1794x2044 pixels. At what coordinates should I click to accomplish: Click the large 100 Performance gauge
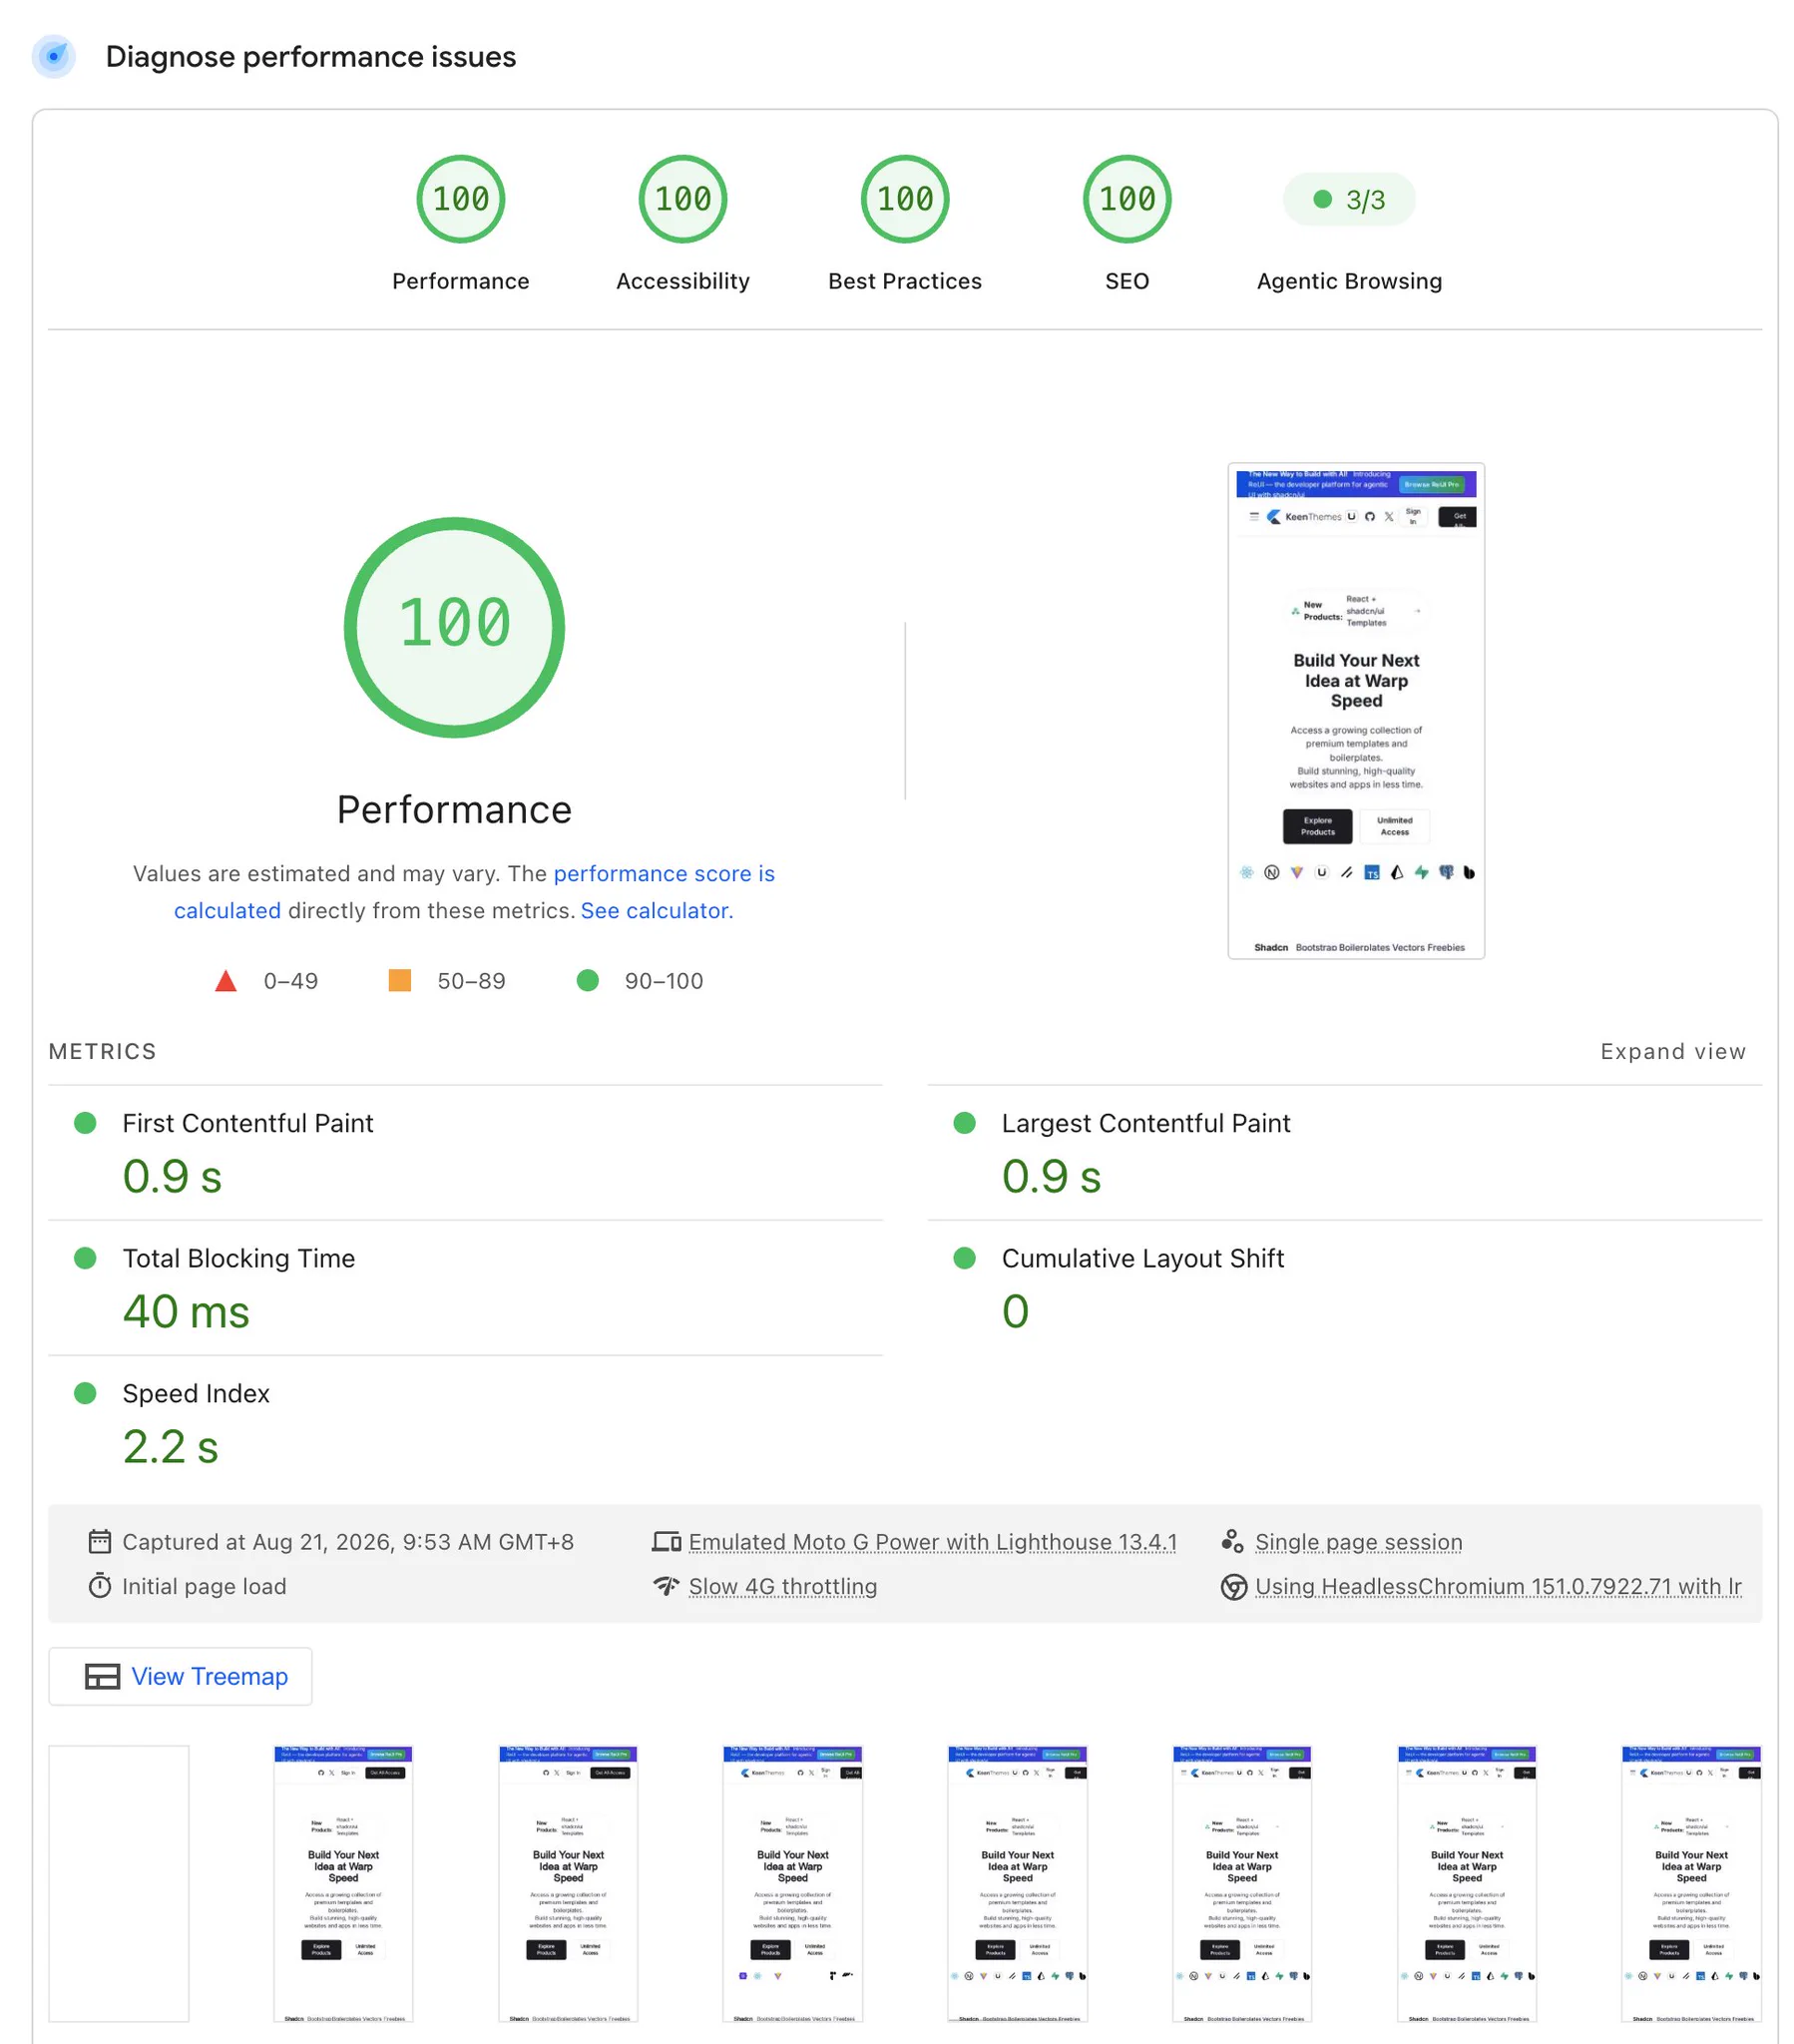[454, 627]
